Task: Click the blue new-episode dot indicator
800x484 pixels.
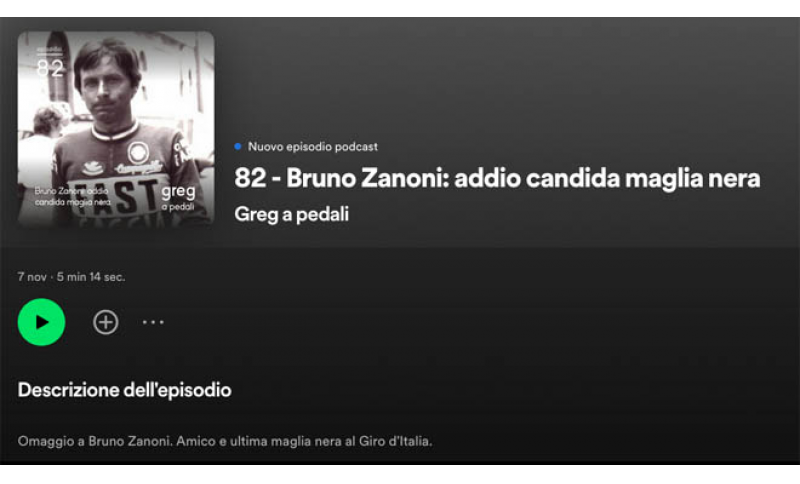Action: point(238,147)
